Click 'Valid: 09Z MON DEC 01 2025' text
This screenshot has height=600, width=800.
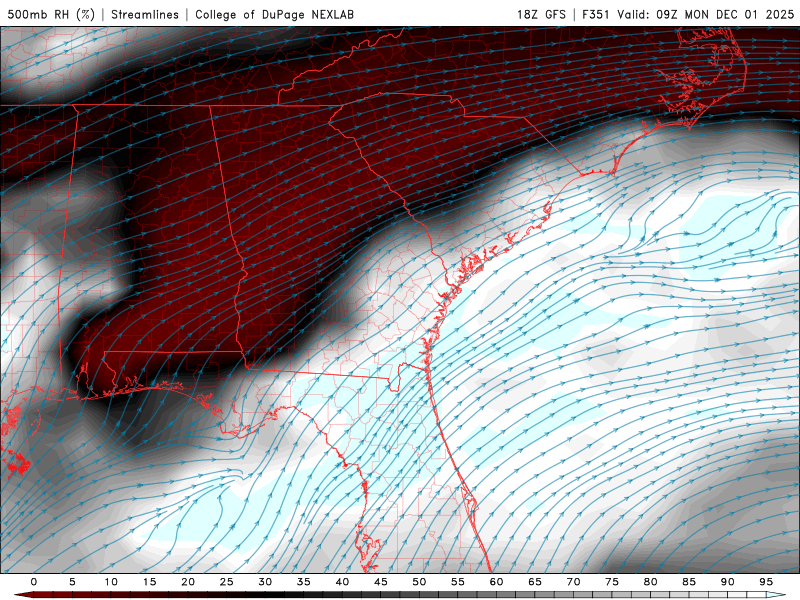706,14
